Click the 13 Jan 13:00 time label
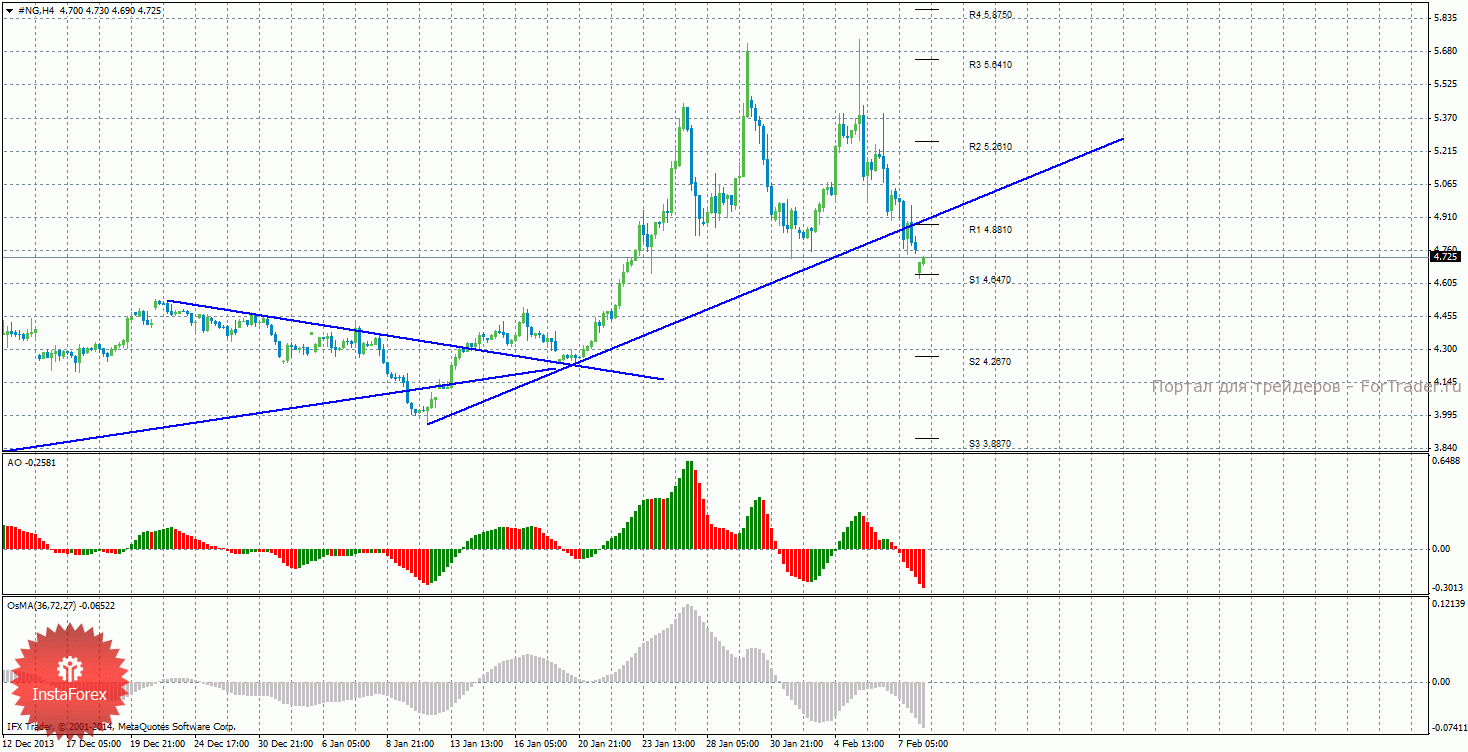 (x=476, y=744)
